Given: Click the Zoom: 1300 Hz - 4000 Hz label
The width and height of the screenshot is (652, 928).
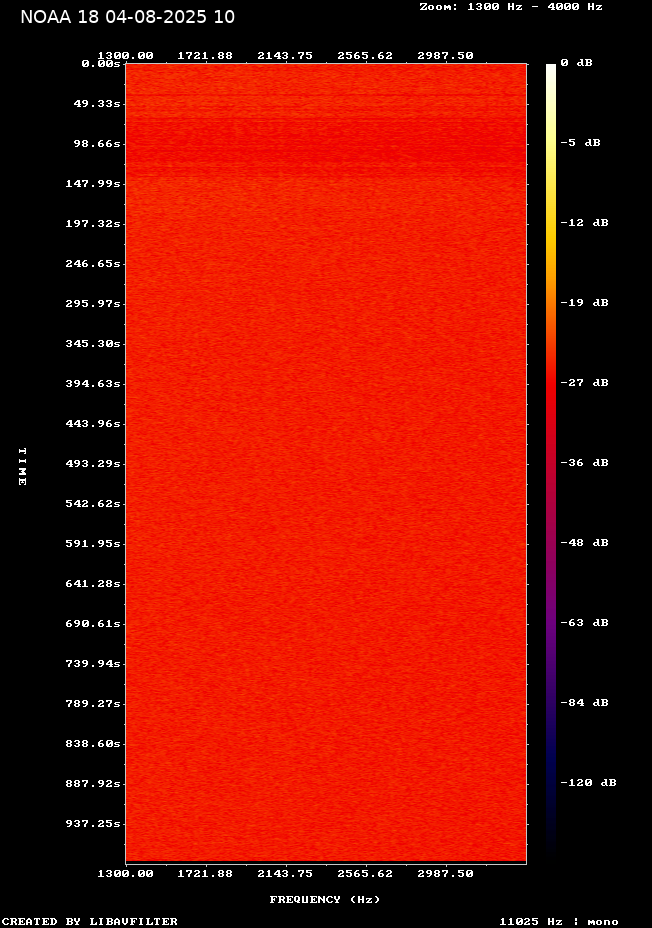Looking at the screenshot, I should tap(510, 7).
